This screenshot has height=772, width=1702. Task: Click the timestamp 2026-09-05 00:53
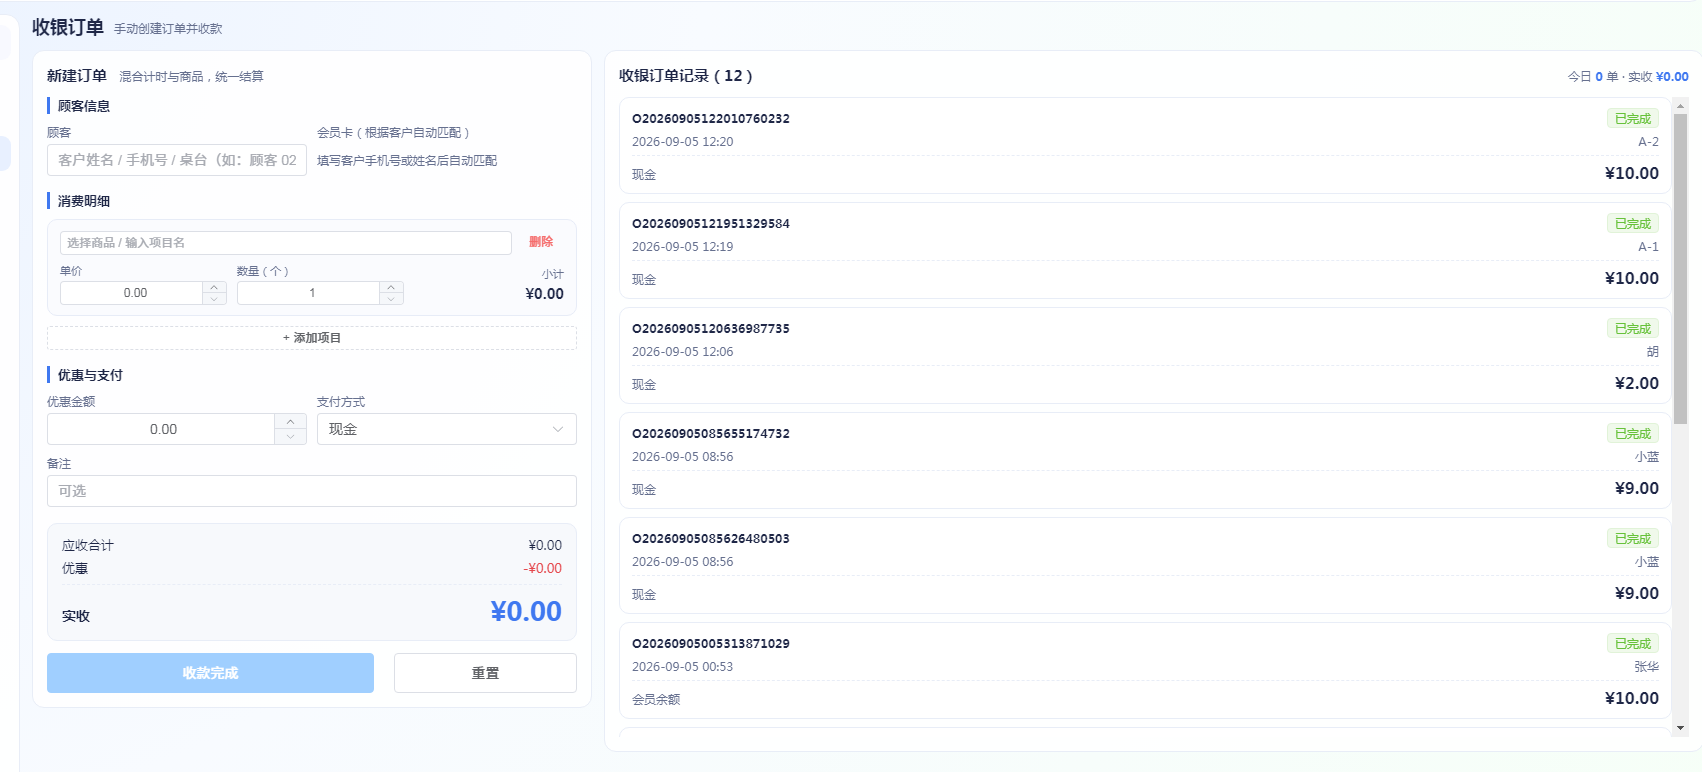[x=683, y=667]
